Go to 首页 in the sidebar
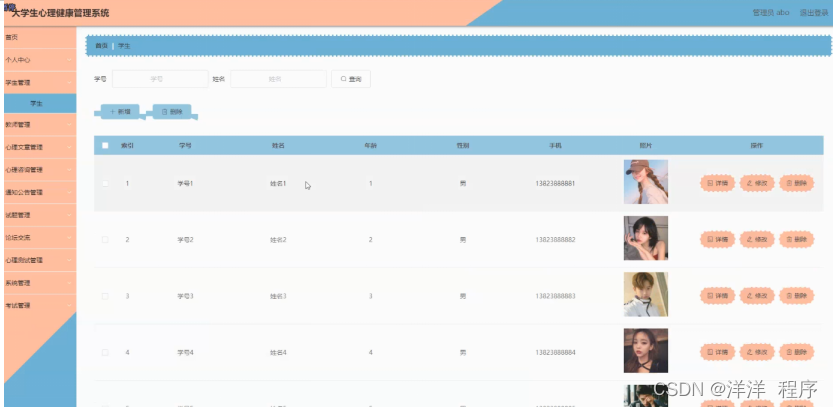833x408 pixels. (40, 38)
